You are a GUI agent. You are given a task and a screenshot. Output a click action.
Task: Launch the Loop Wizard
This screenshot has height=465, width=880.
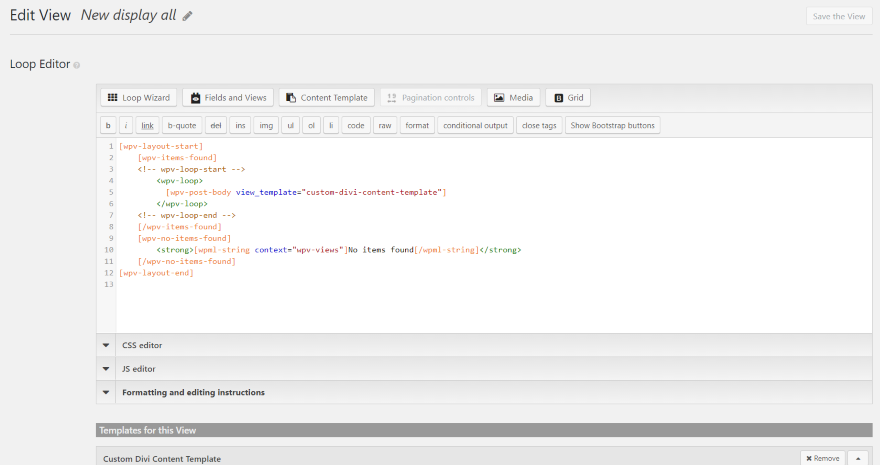[x=139, y=98]
